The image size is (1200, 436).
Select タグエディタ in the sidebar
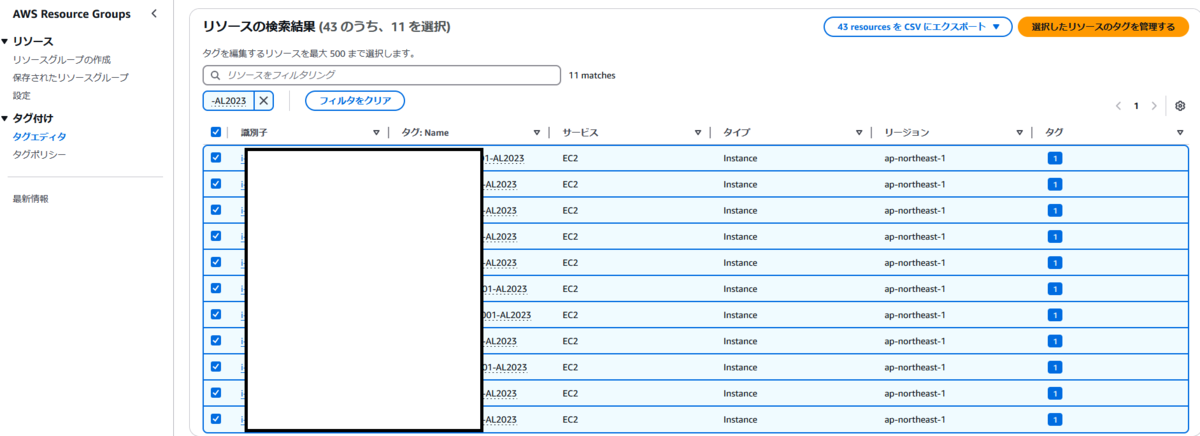pos(40,136)
